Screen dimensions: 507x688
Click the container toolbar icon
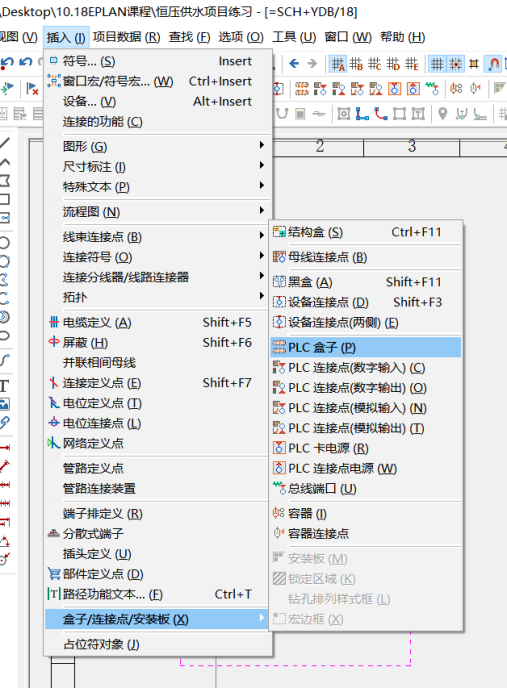click(x=456, y=89)
